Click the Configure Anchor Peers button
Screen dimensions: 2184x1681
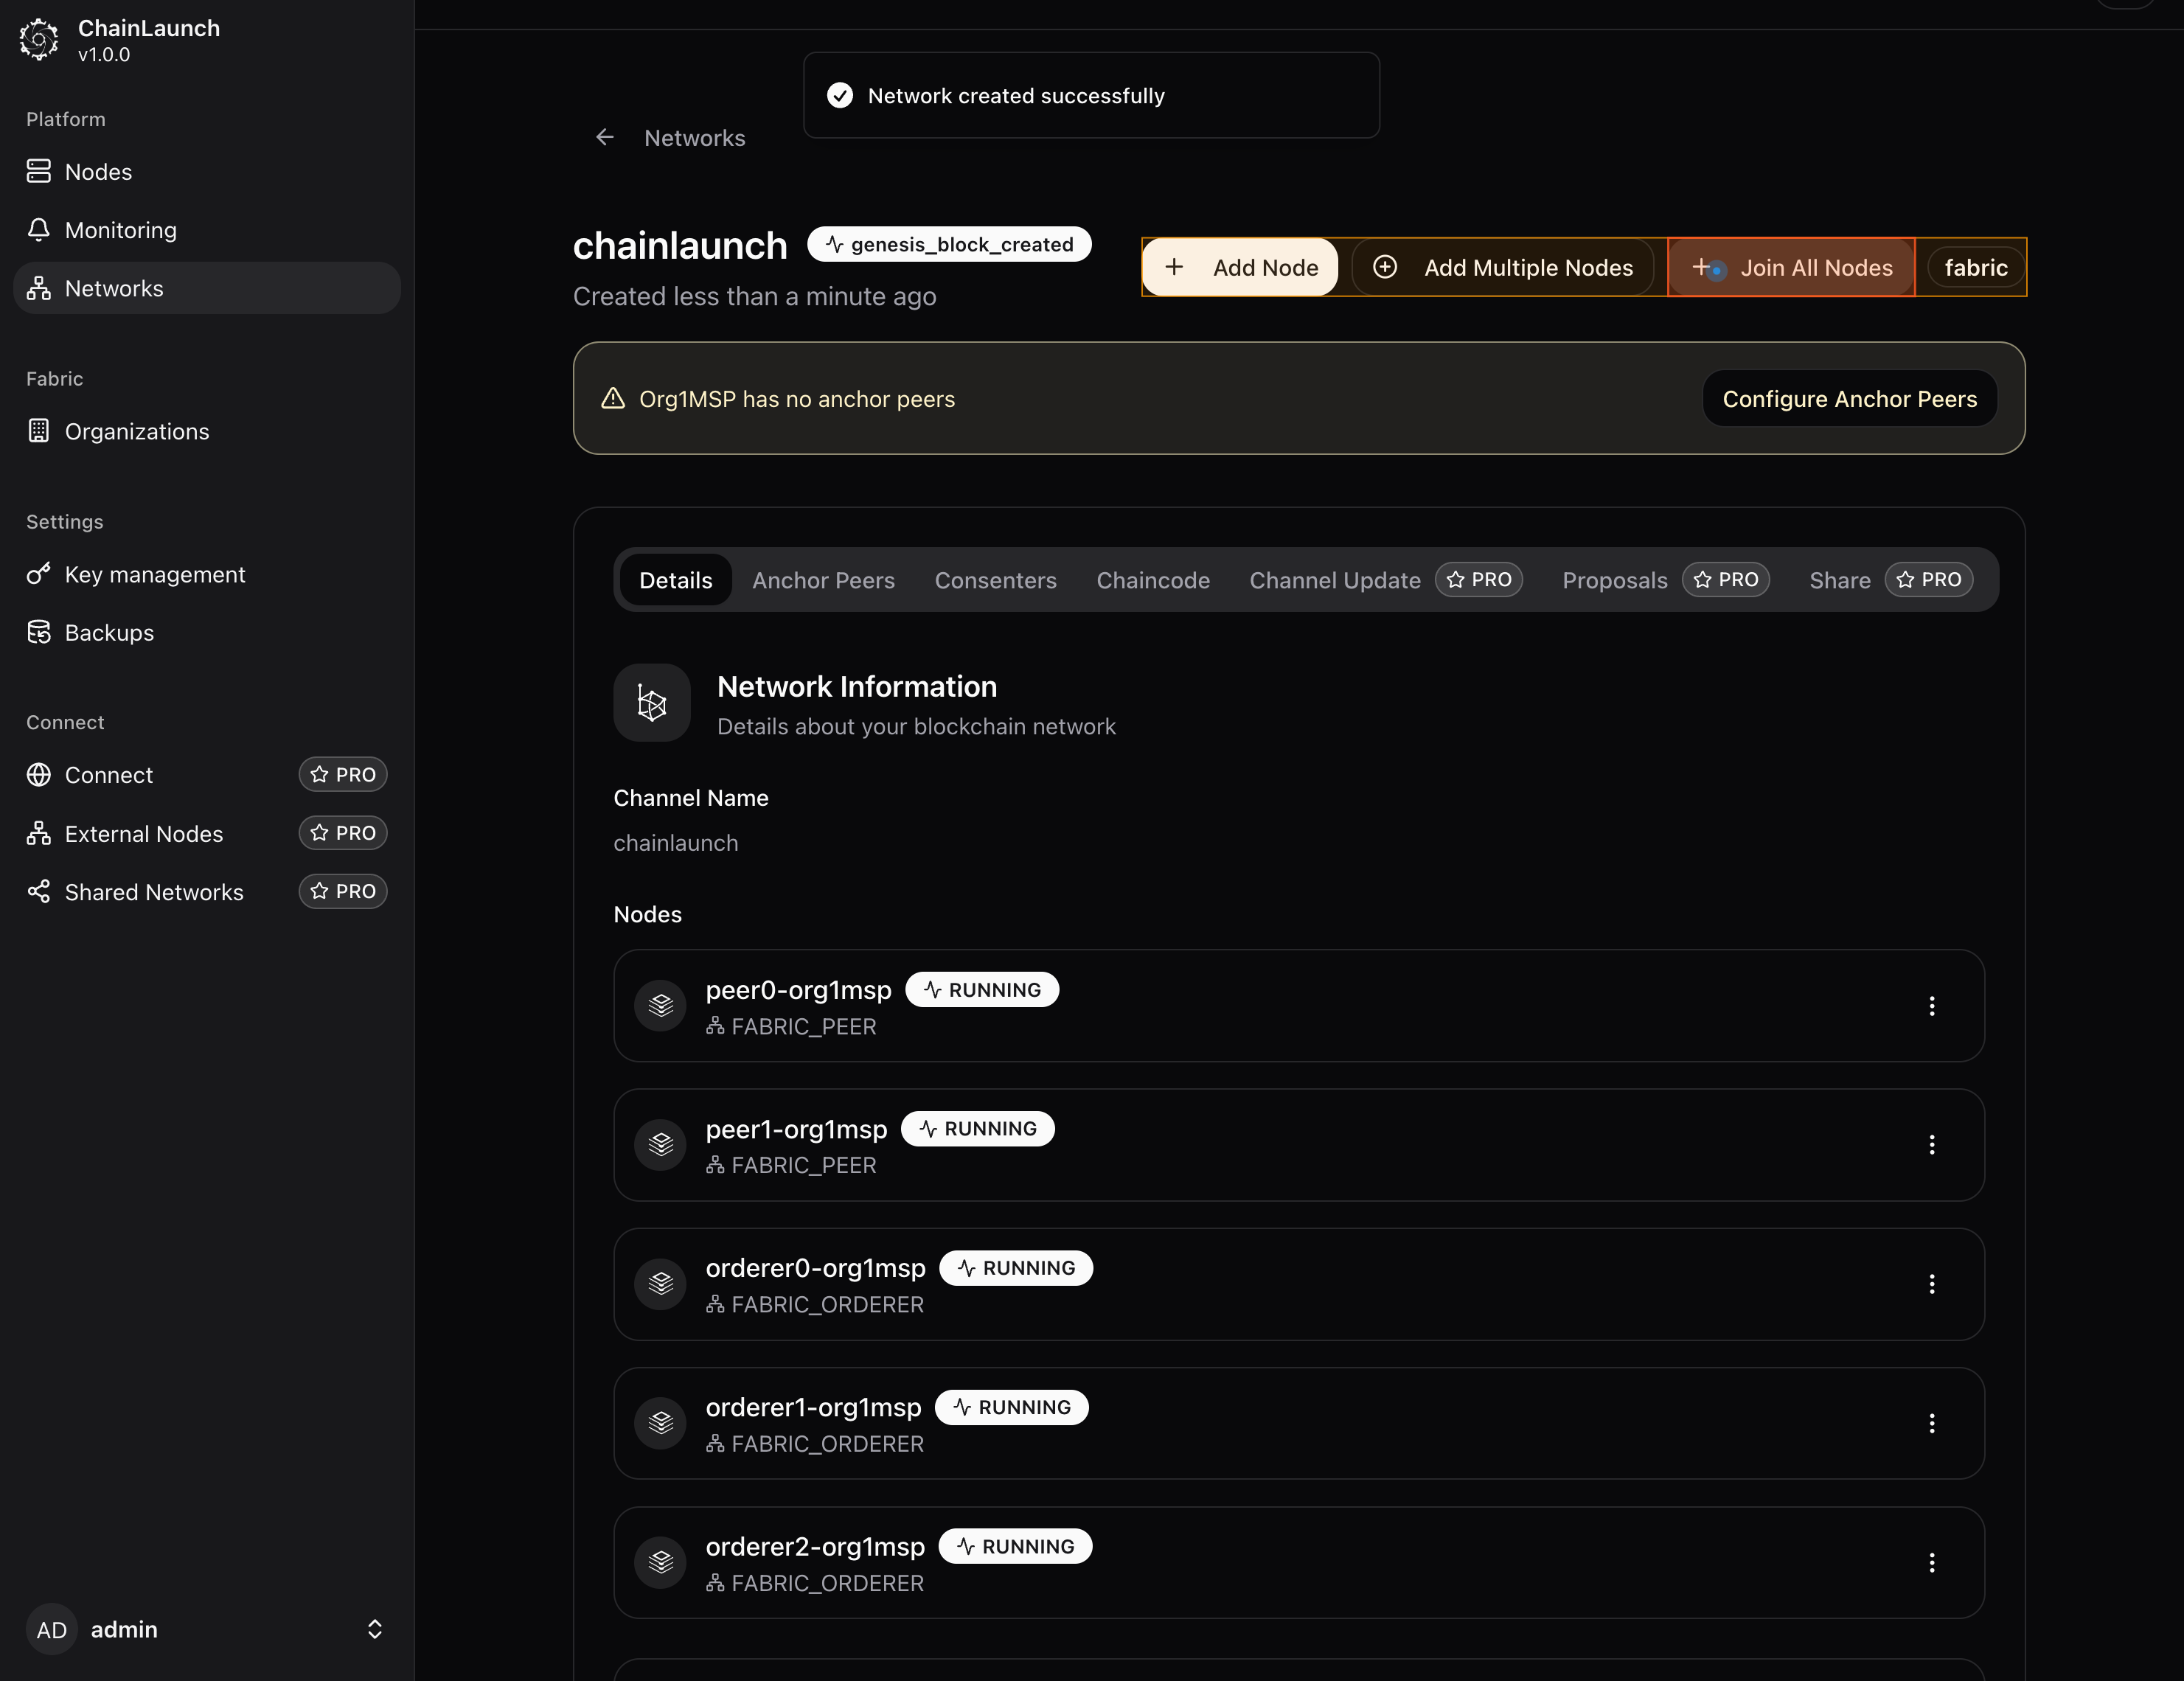click(x=1849, y=399)
